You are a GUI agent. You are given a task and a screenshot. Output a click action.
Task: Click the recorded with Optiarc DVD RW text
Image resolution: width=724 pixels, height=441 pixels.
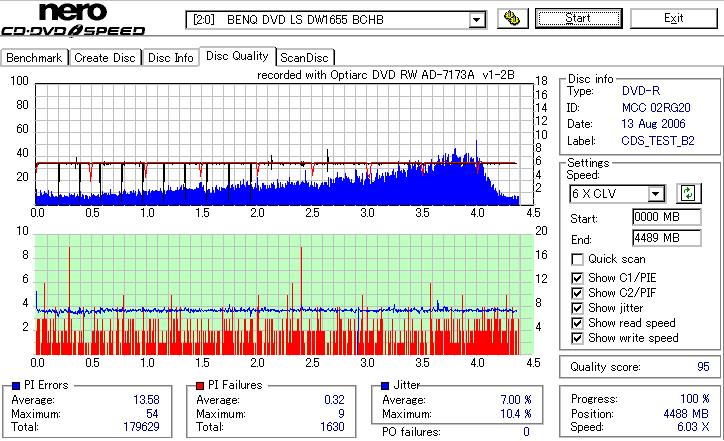tap(386, 75)
